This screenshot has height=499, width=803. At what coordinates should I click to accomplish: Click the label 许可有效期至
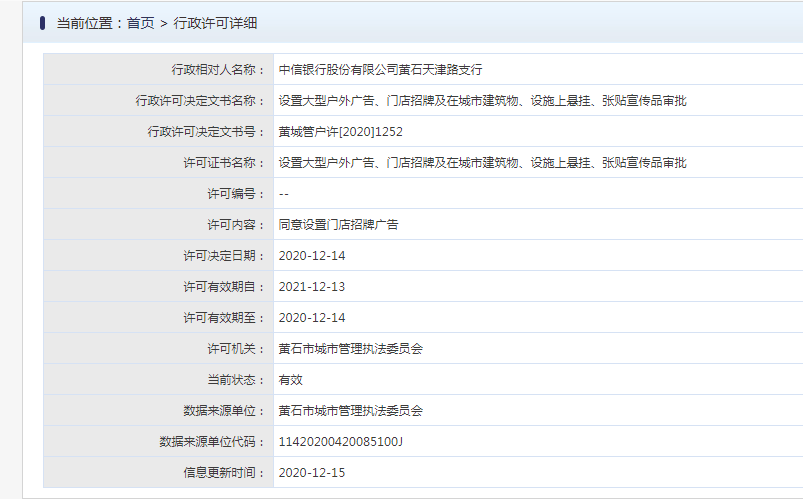click(225, 318)
